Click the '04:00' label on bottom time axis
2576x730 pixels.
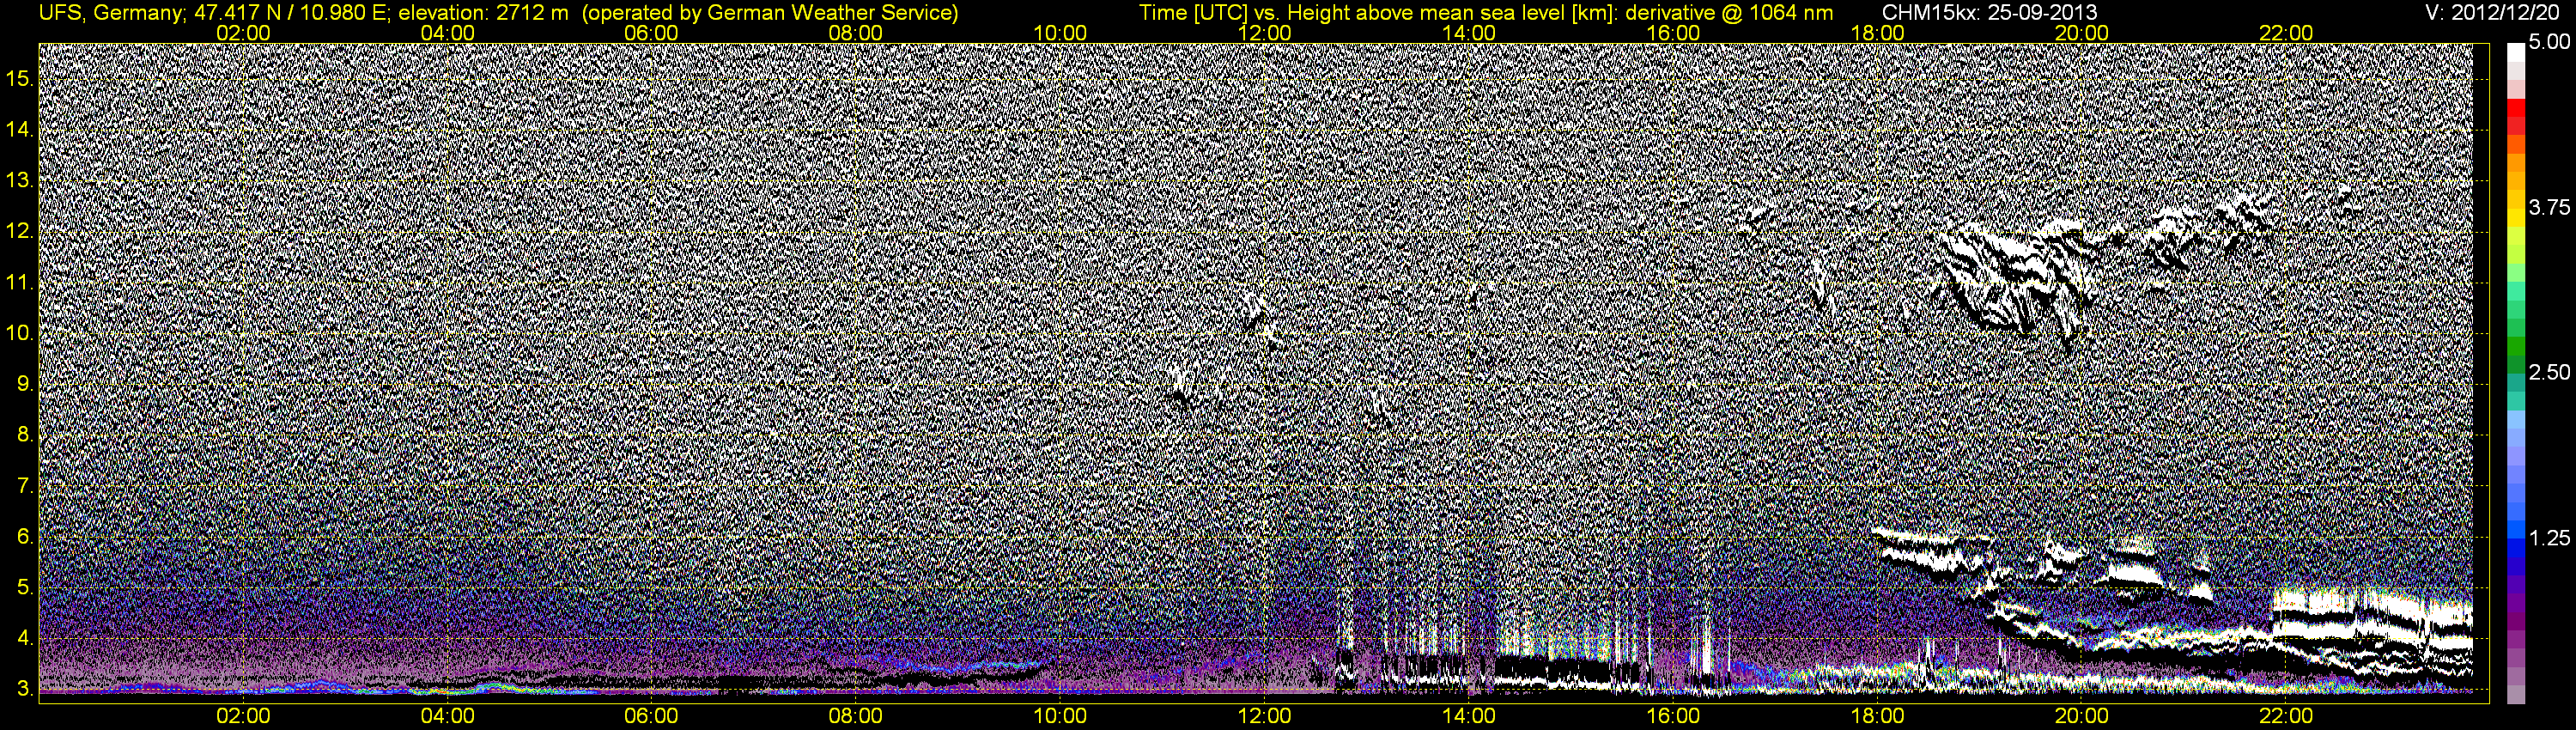[447, 716]
